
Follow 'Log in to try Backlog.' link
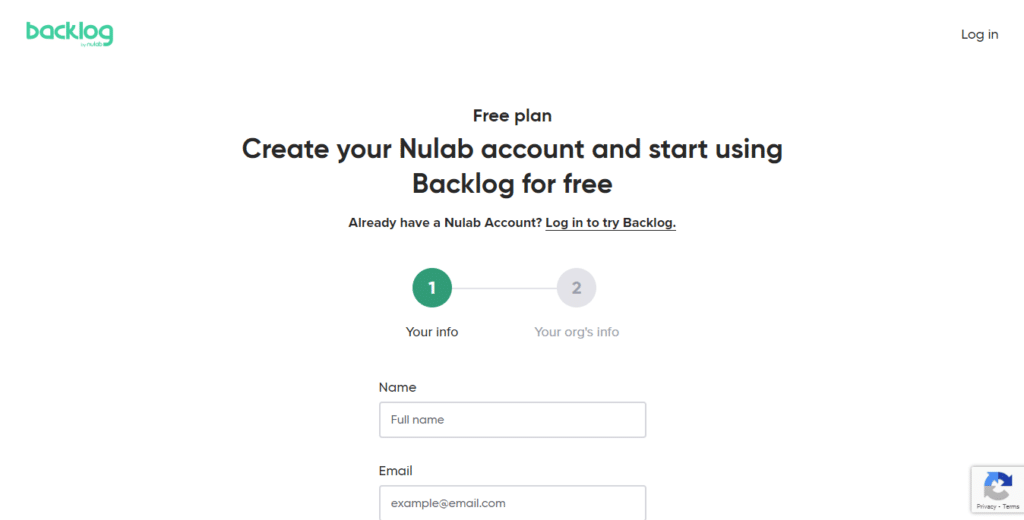[610, 223]
